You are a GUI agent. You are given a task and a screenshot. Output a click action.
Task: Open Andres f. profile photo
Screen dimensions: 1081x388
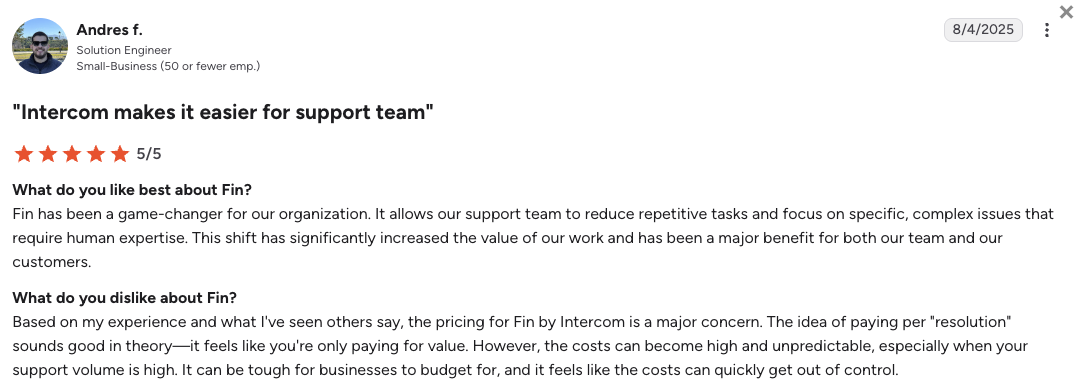(x=40, y=46)
